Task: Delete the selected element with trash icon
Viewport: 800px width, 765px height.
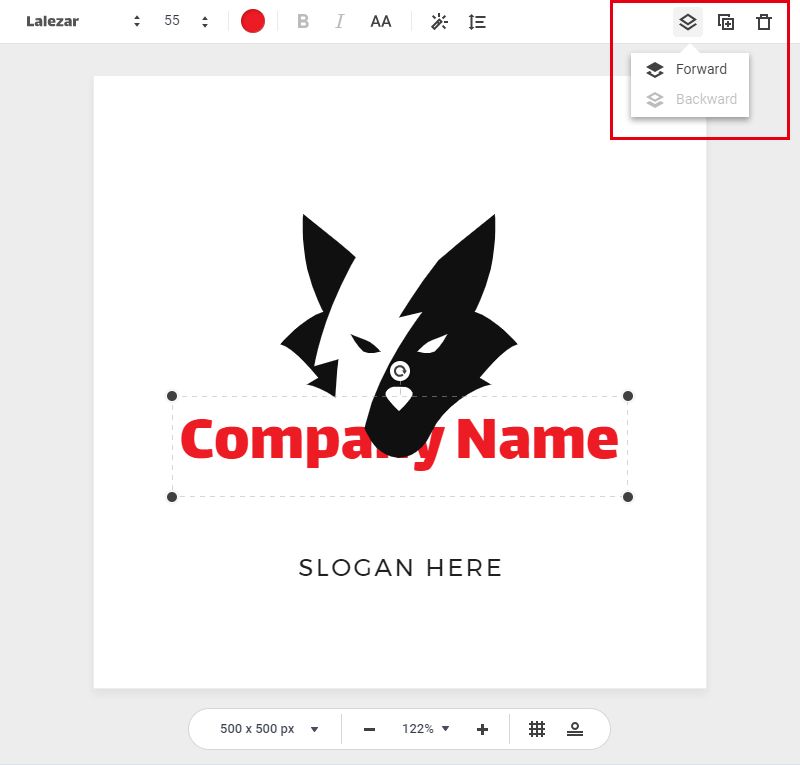Action: [x=763, y=21]
